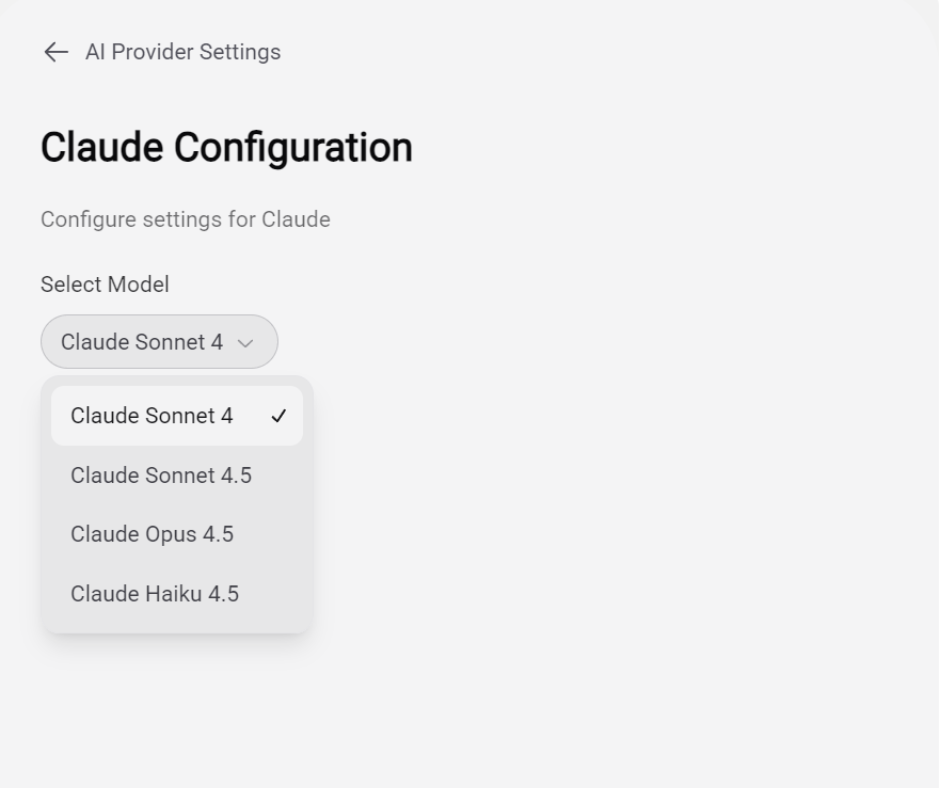Viewport: 940px width, 788px height.
Task: Collapse the Claude Sonnet 4 model dropdown
Action: pyautogui.click(x=159, y=342)
